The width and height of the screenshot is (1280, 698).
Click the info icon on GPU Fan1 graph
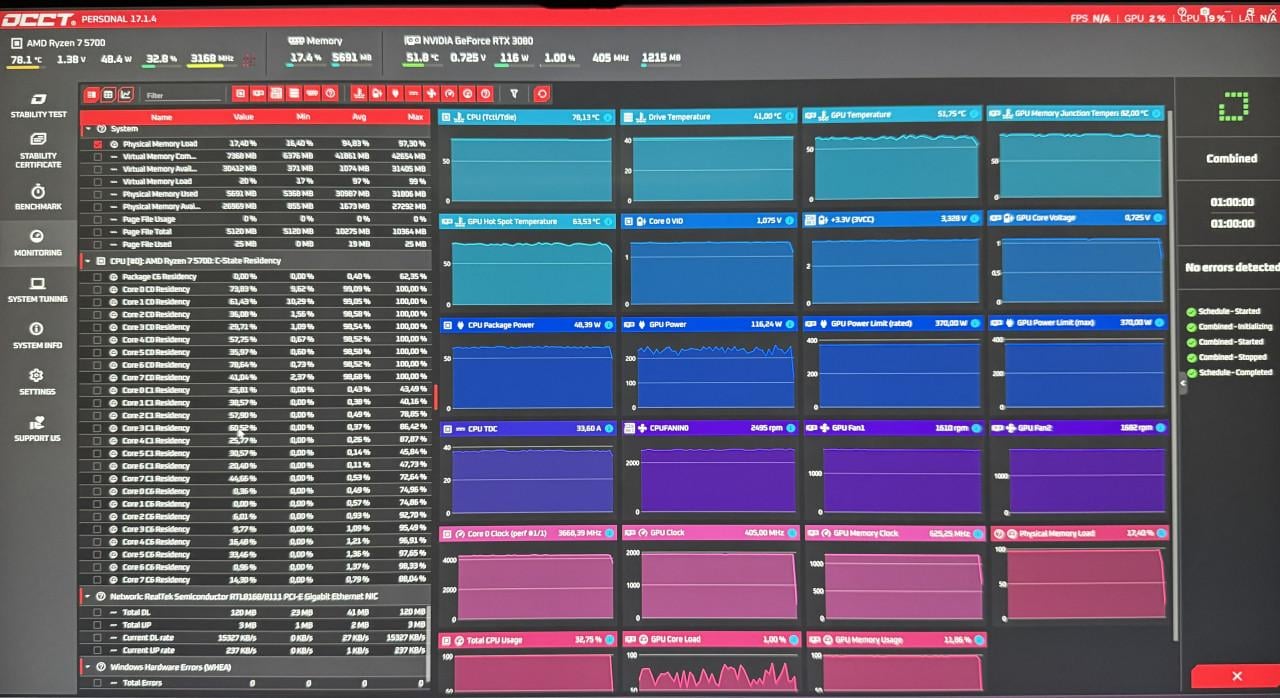point(975,428)
